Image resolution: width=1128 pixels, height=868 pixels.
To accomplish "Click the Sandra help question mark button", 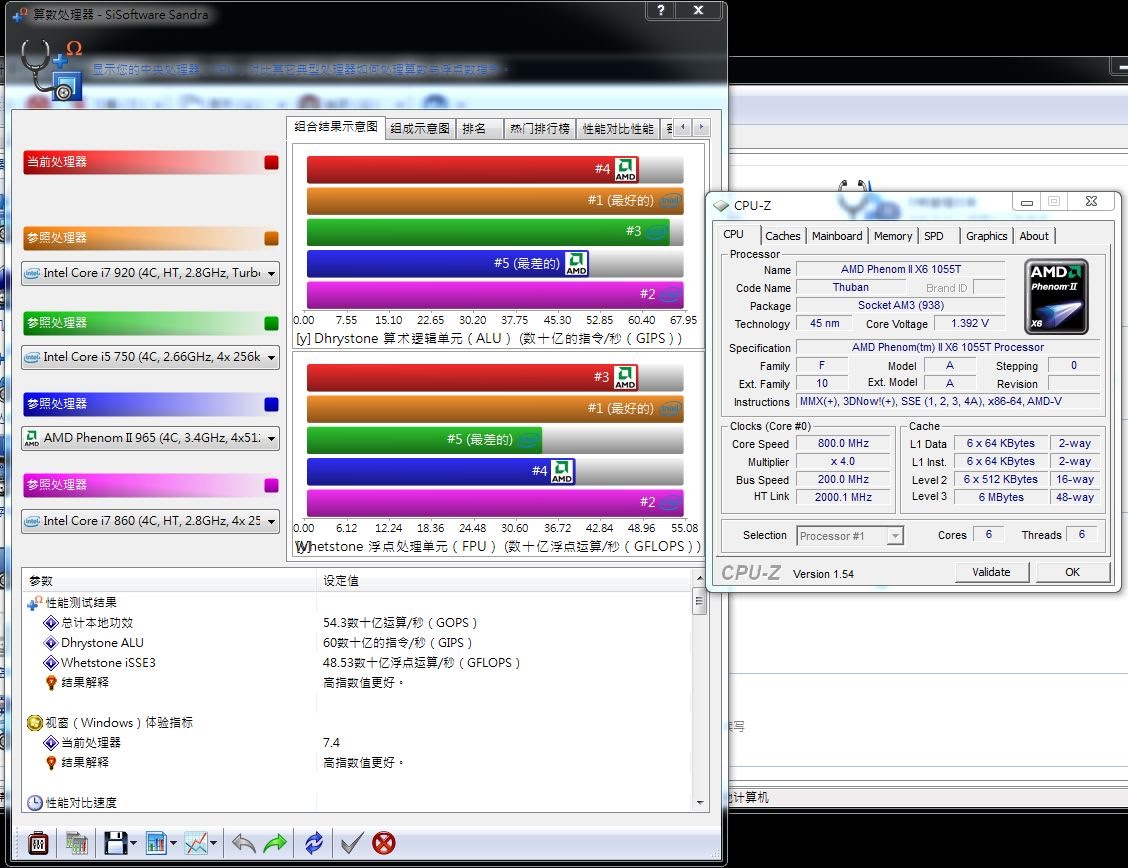I will (x=661, y=10).
